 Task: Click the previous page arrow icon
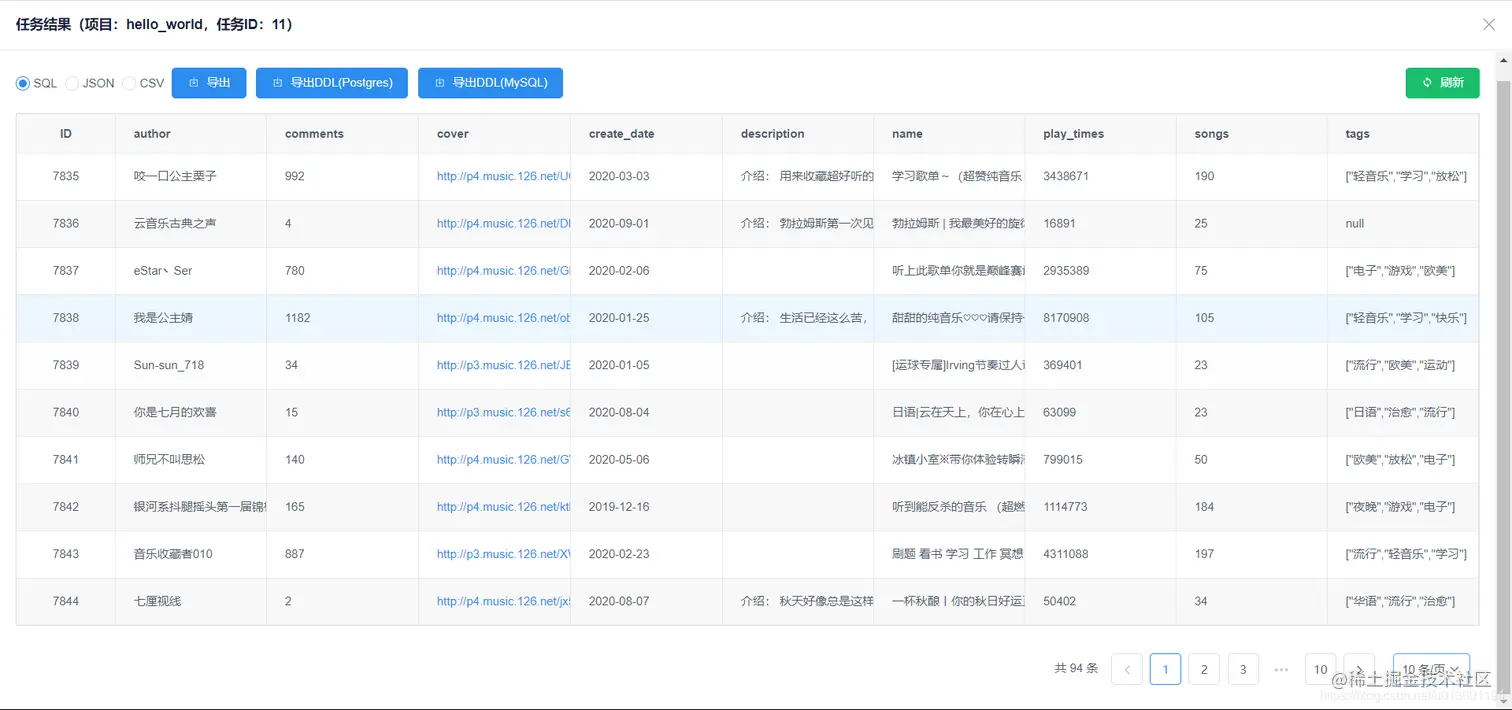(1127, 669)
